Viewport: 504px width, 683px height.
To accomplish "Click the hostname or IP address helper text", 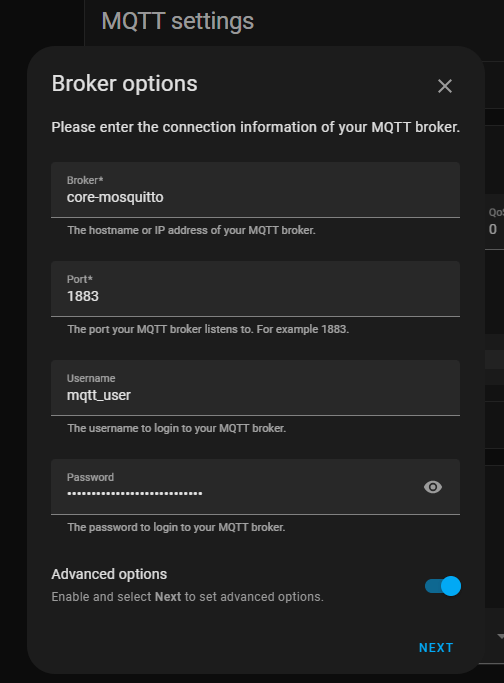I will click(x=191, y=230).
